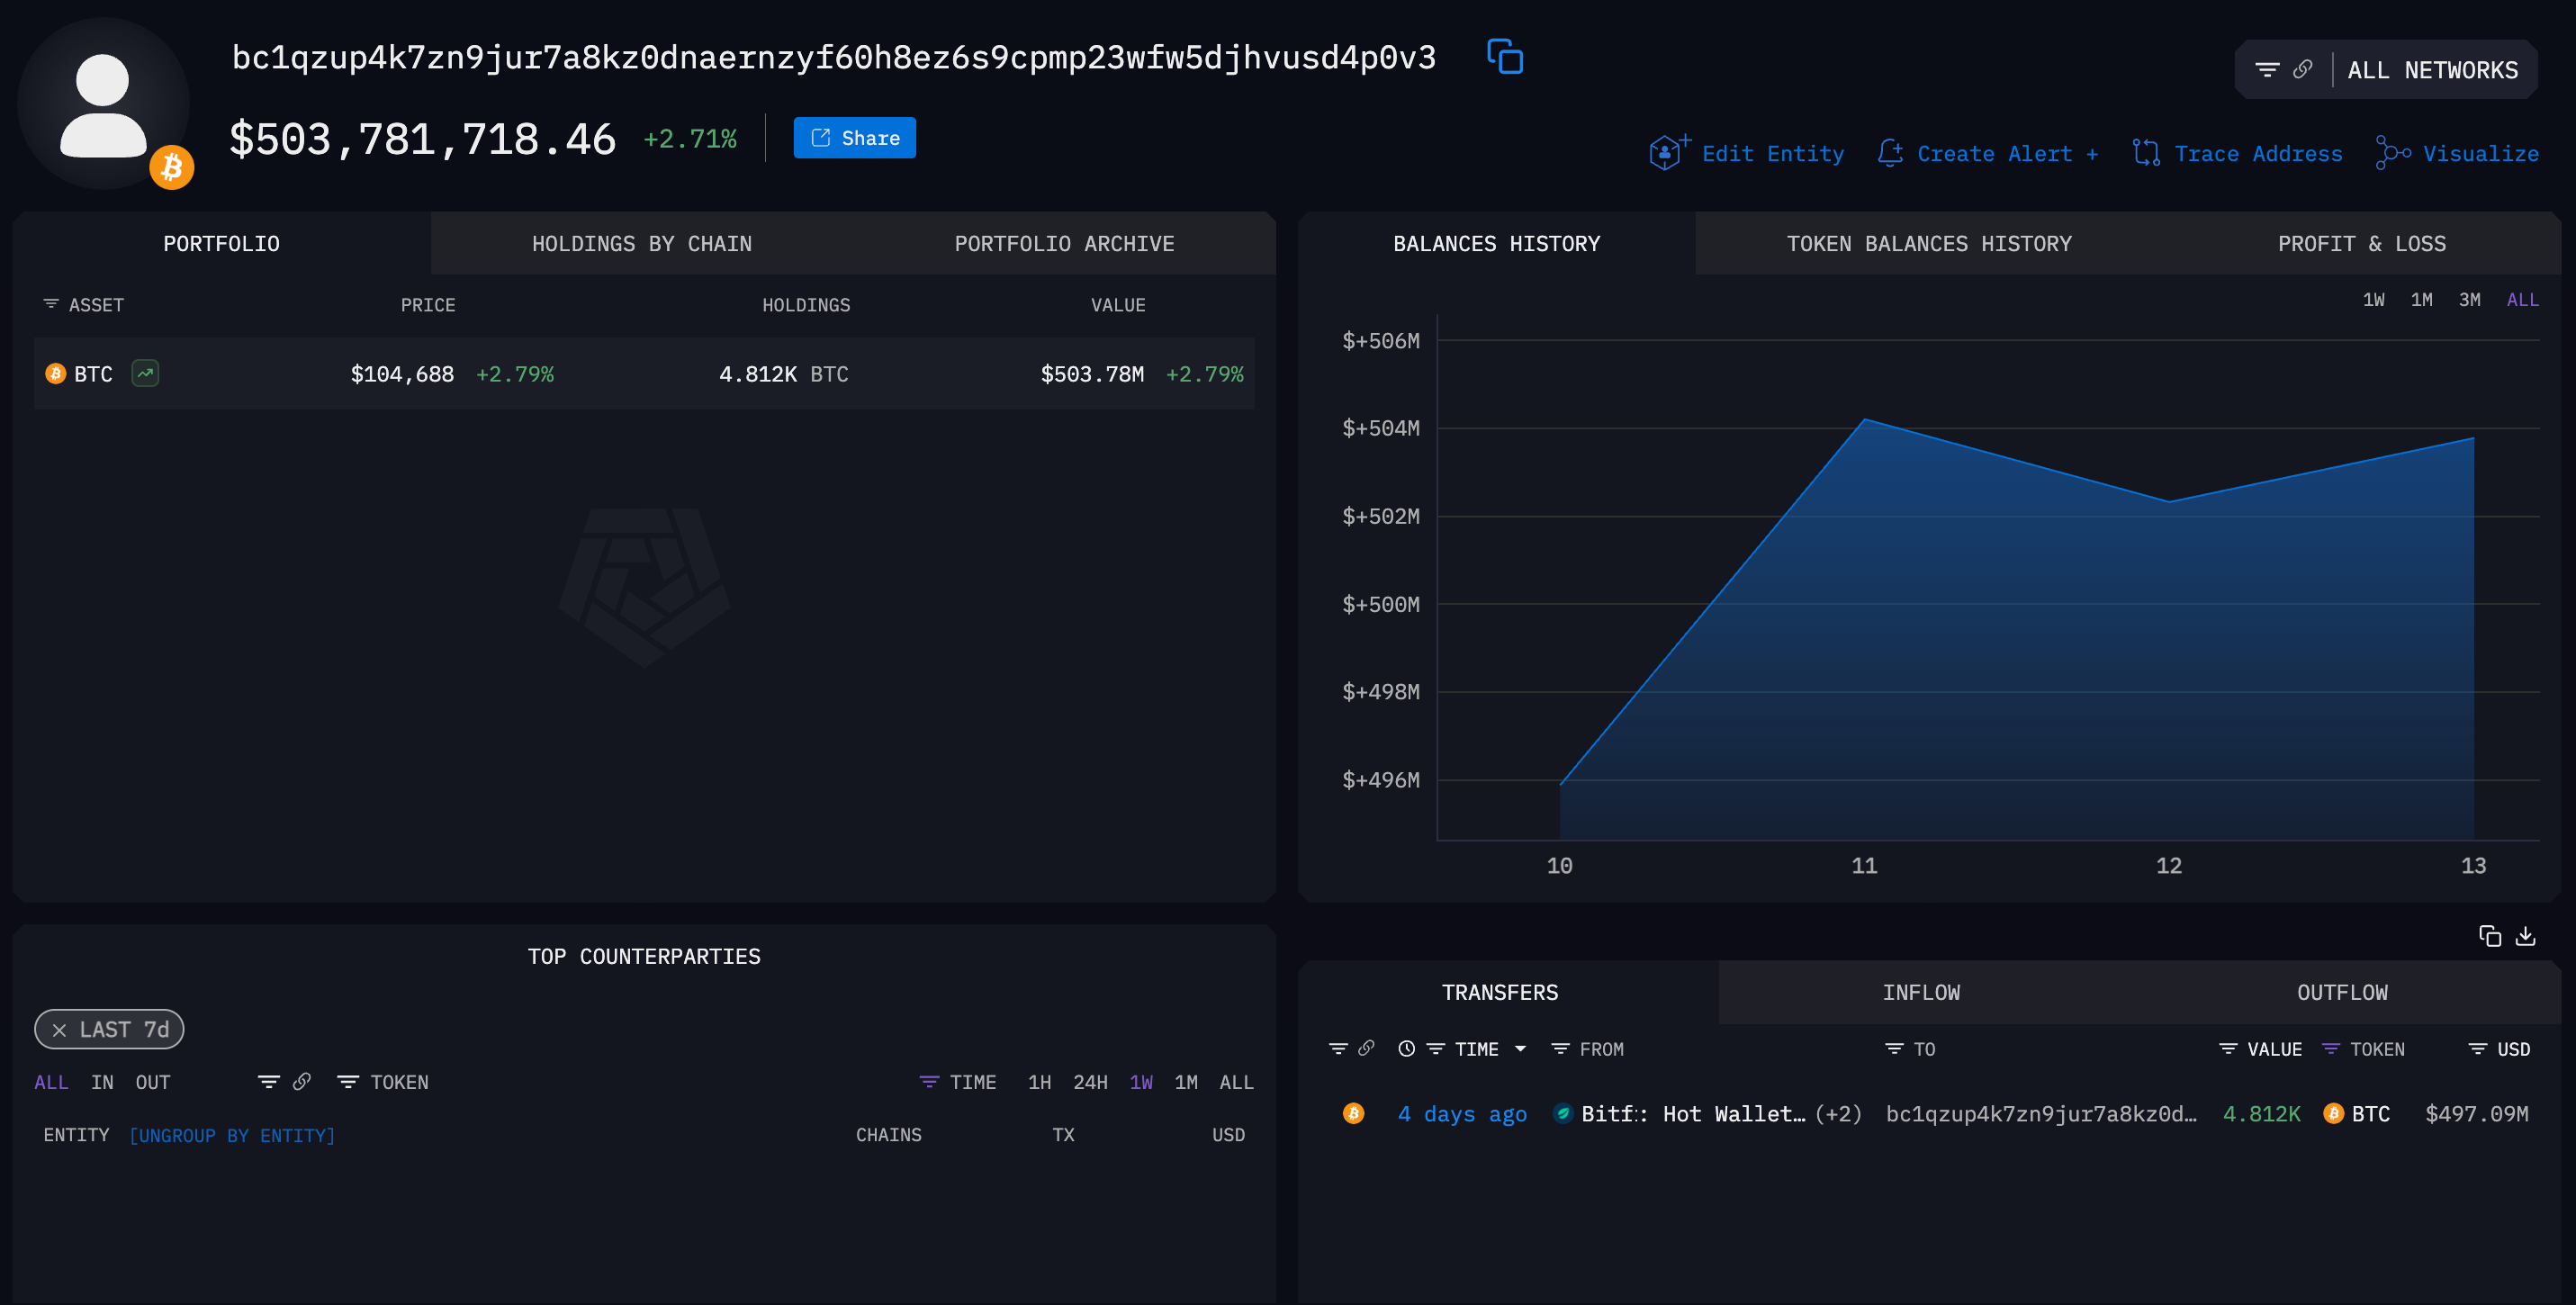Open the Visualize graph icon

(2392, 153)
